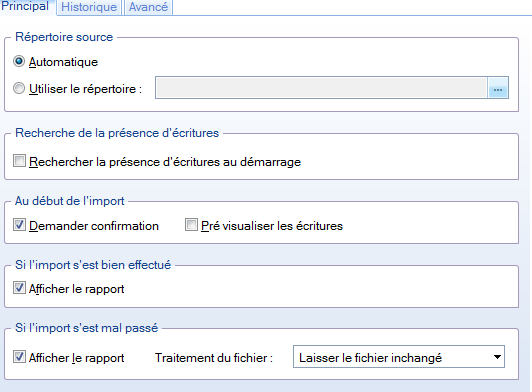
Task: Click the browse ellipsis button for répertoire
Action: pos(498,88)
